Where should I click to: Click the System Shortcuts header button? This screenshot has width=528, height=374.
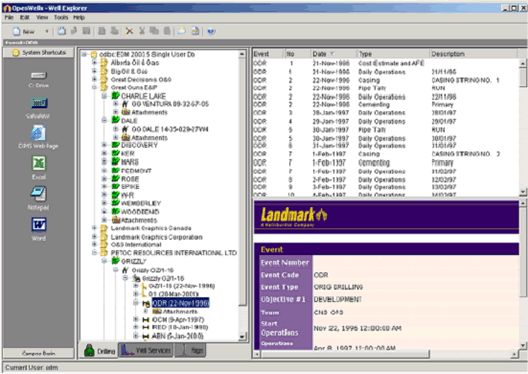click(x=39, y=53)
